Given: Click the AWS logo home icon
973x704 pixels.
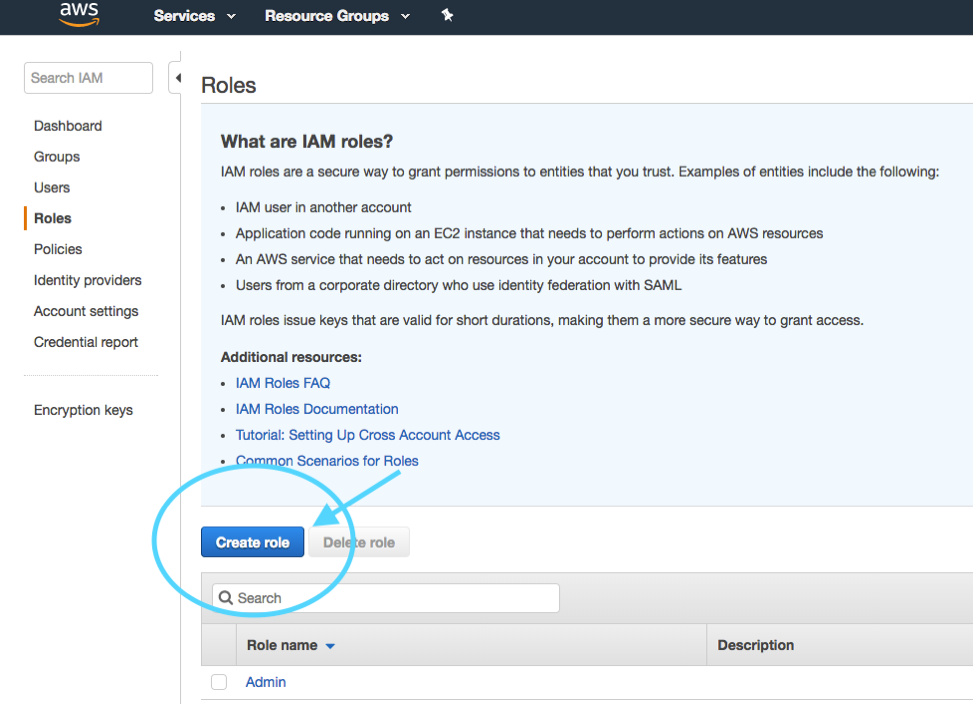Looking at the screenshot, I should pyautogui.click(x=79, y=14).
